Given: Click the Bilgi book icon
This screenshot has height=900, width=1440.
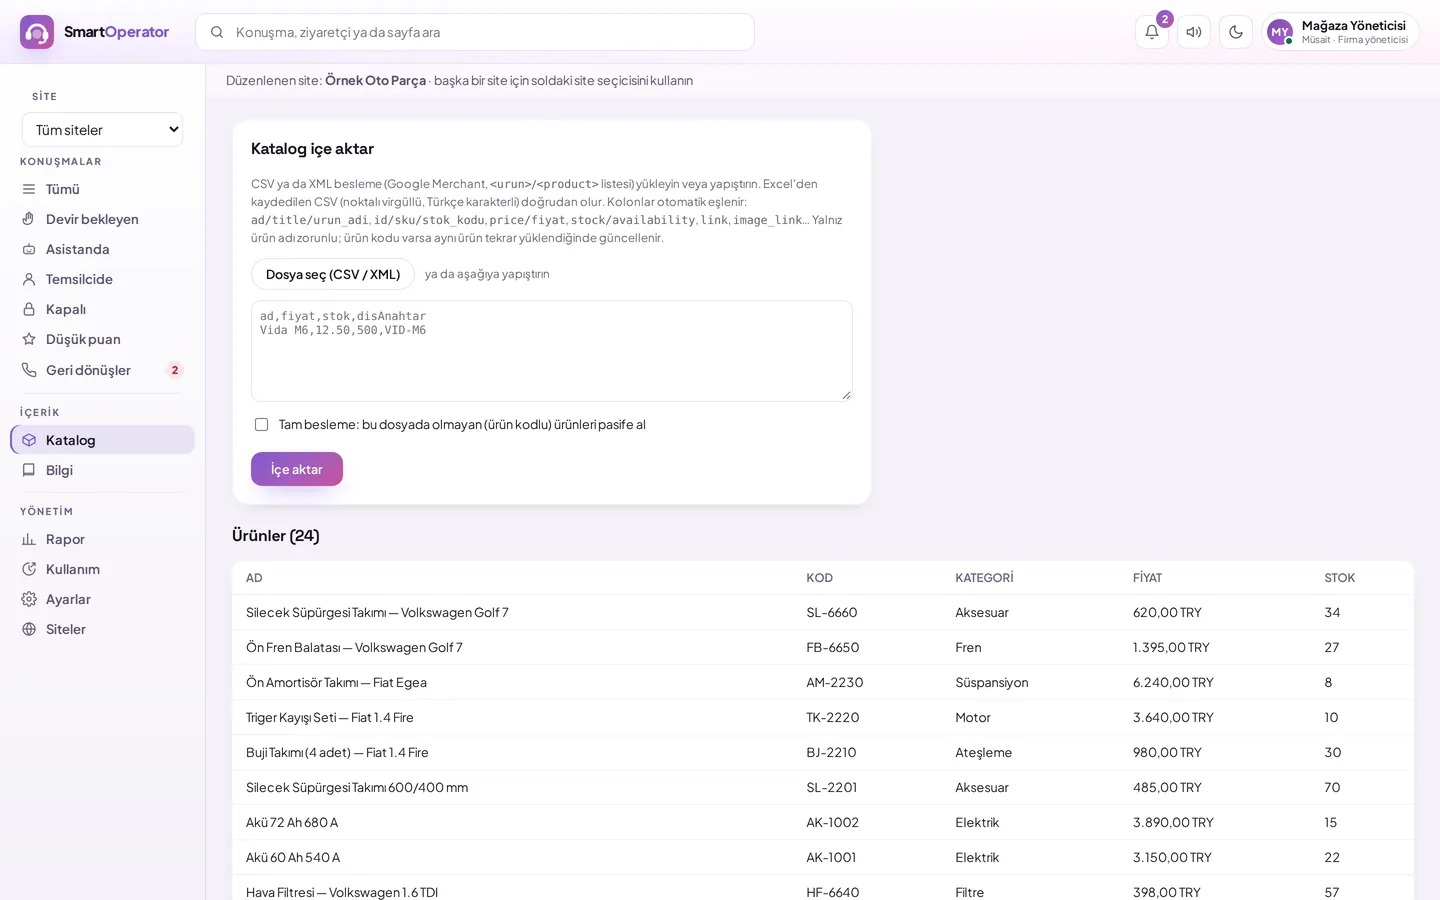Looking at the screenshot, I should [x=29, y=470].
